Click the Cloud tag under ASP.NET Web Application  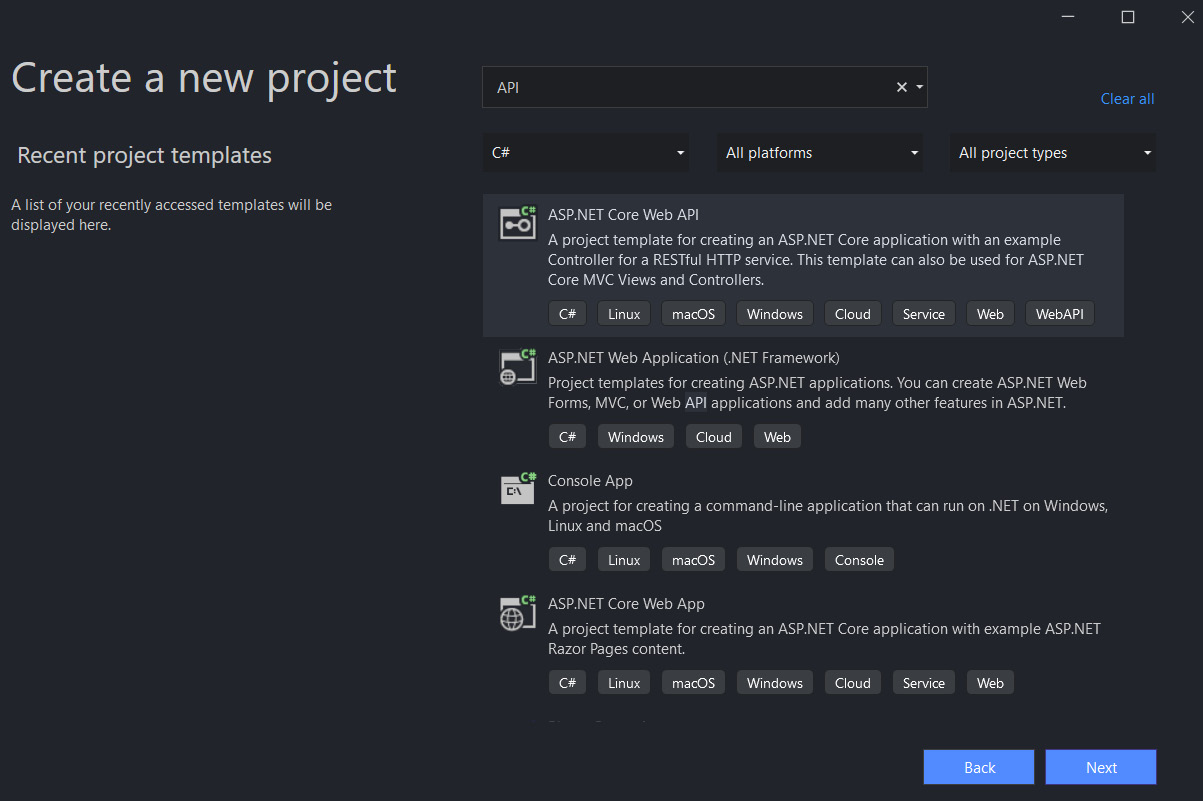pos(714,437)
